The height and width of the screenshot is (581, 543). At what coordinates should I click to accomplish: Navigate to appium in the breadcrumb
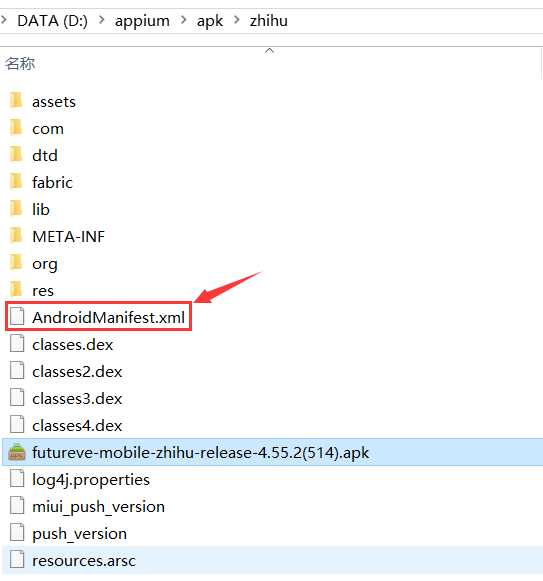142,21
